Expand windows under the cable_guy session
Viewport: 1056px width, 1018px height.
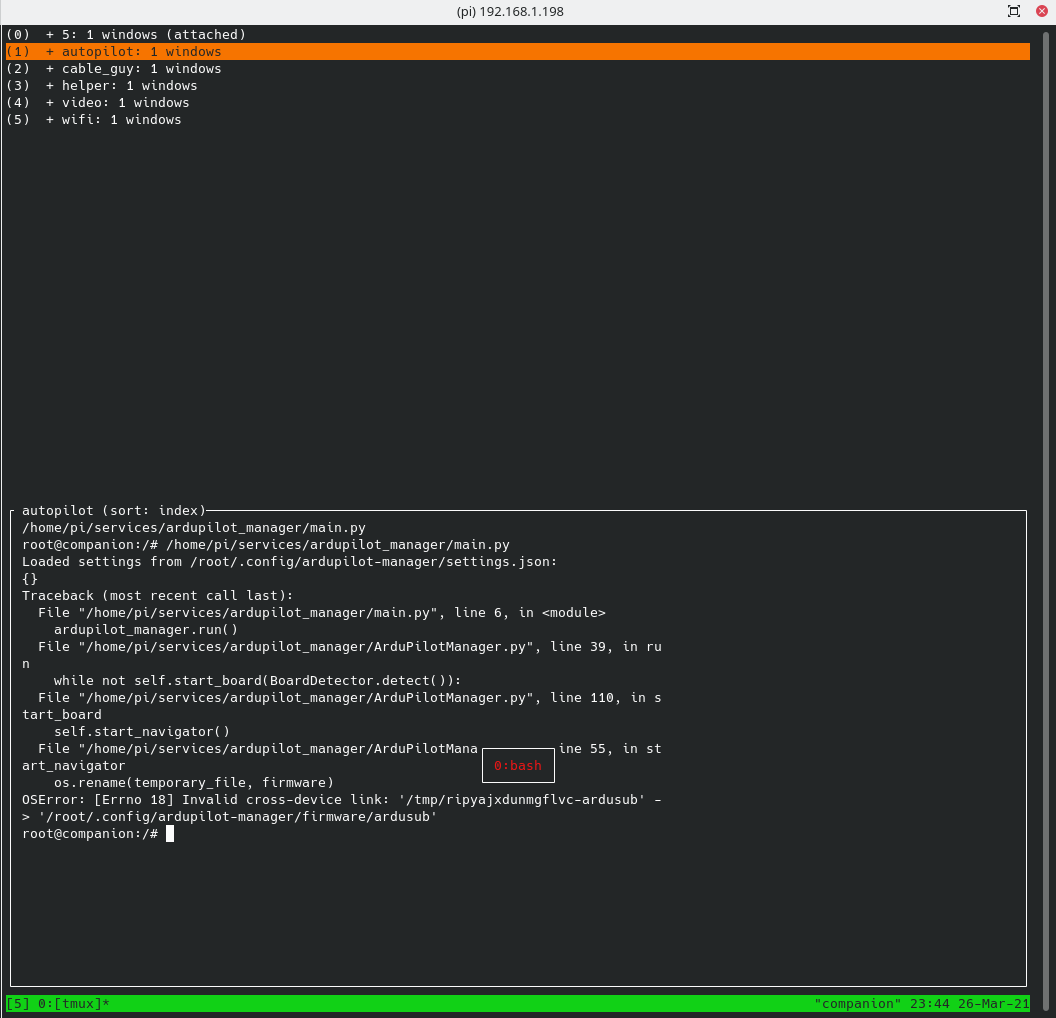point(48,68)
